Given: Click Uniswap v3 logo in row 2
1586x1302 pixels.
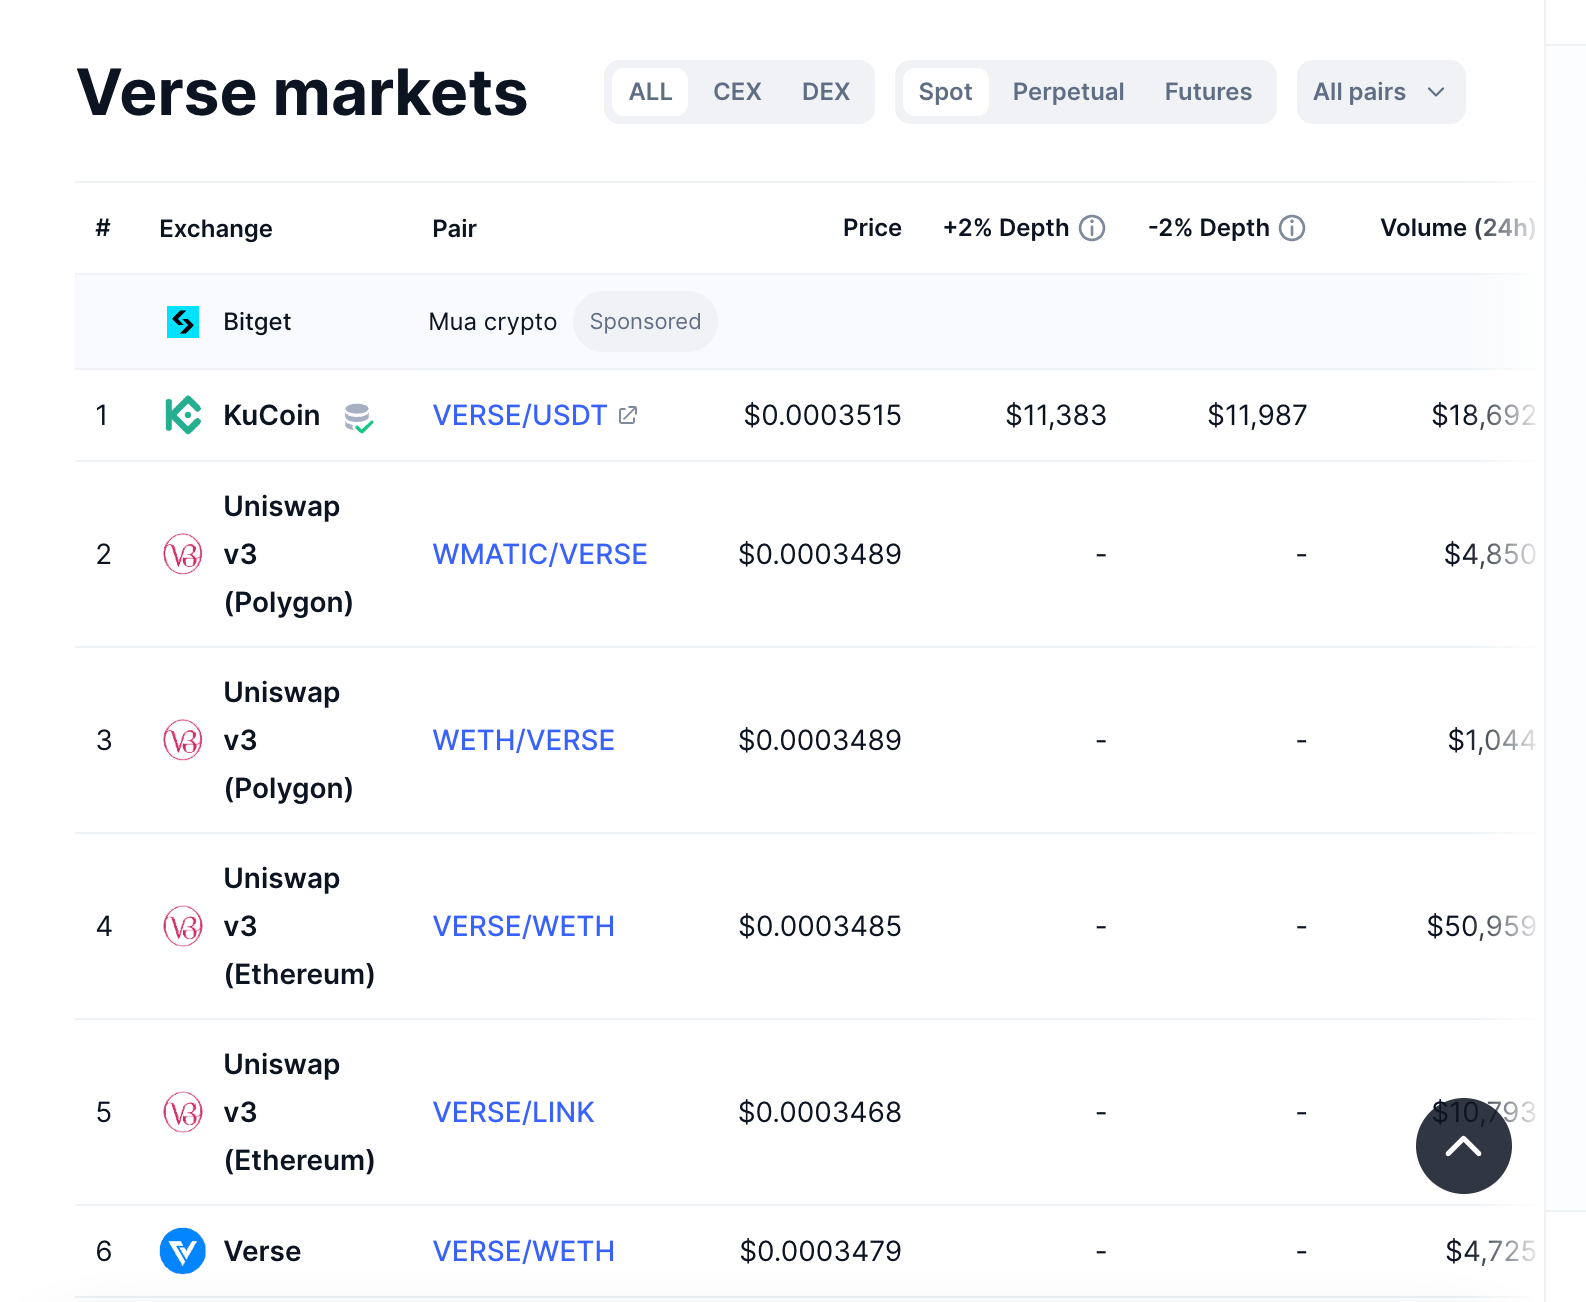Looking at the screenshot, I should pyautogui.click(x=183, y=554).
